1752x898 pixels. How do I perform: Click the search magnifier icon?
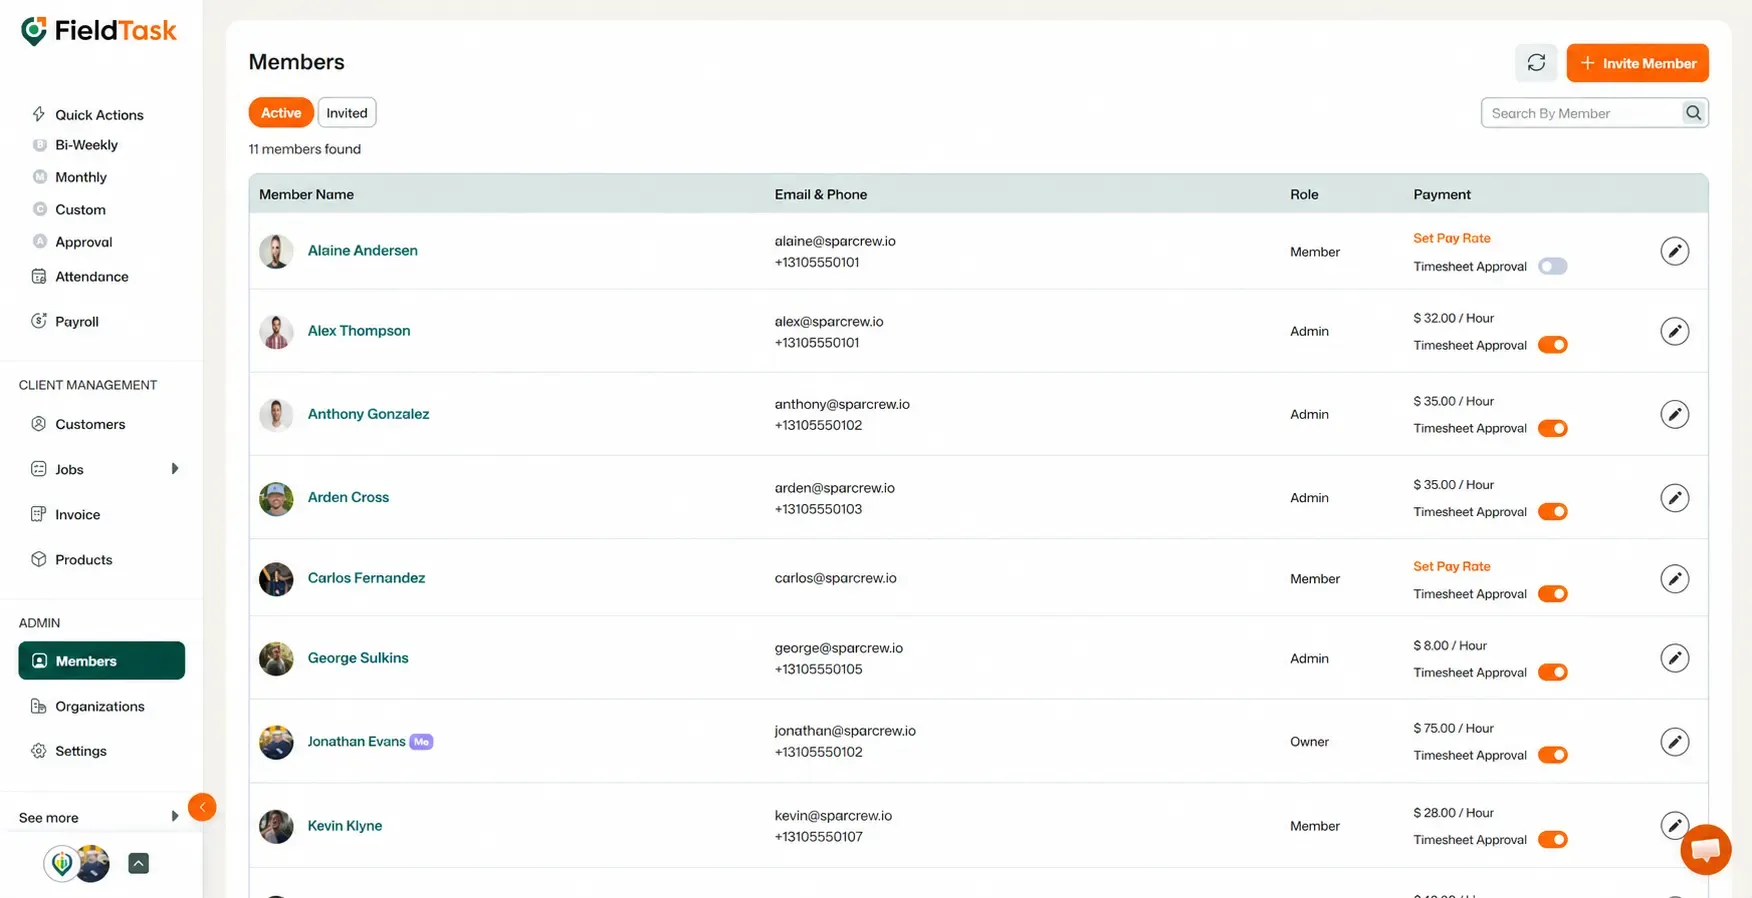coord(1693,113)
